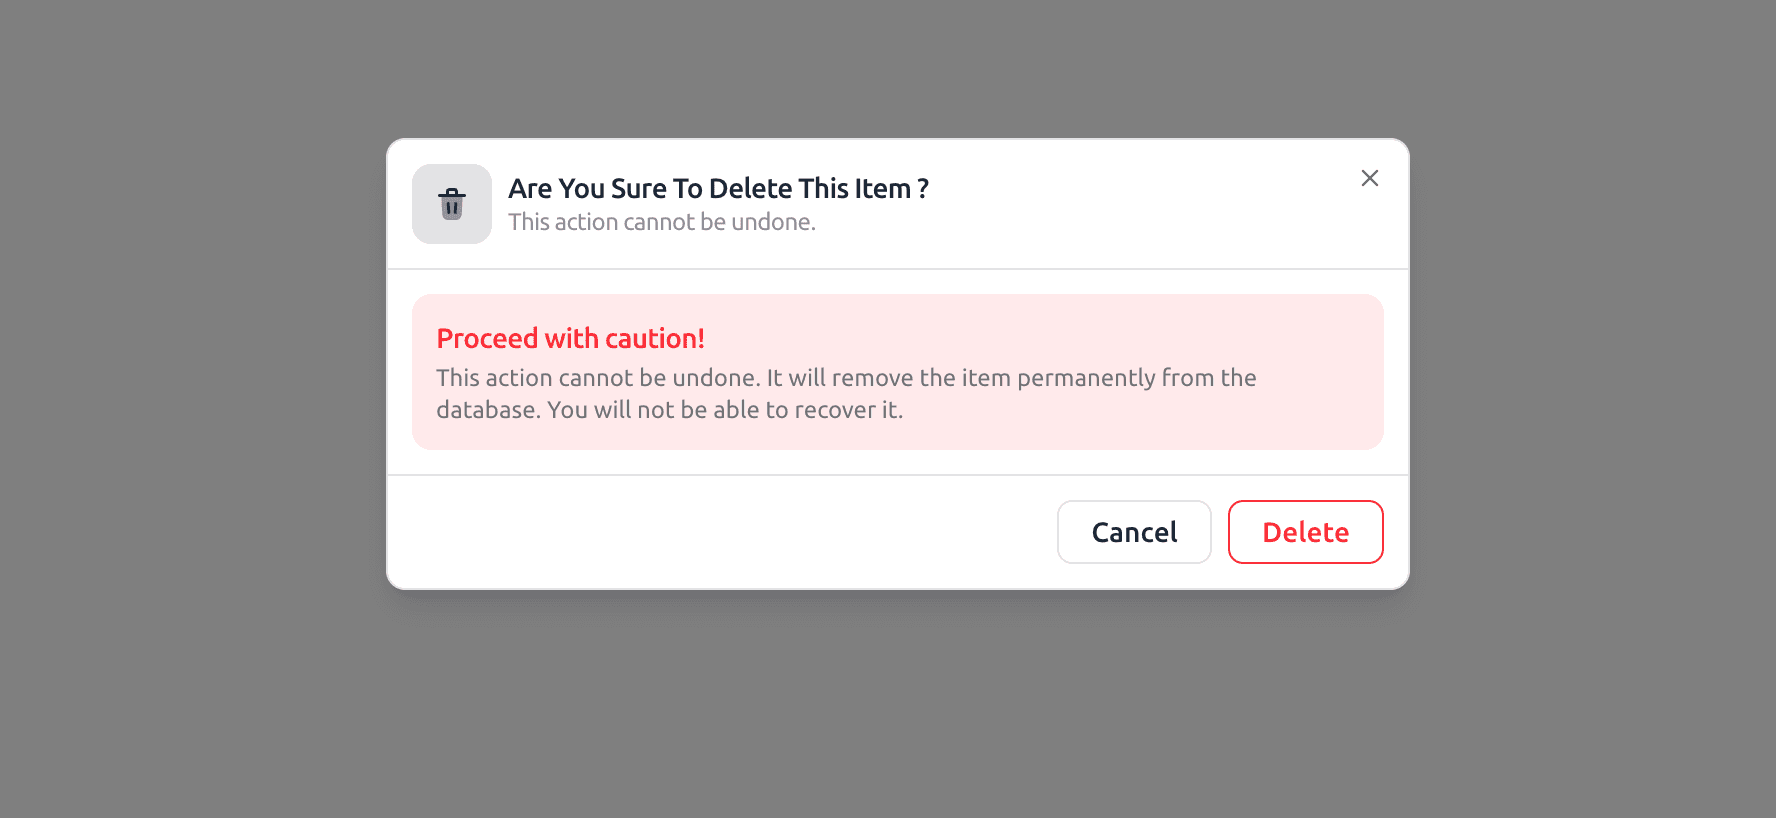
Task: Click the trash lid on the bin icon
Action: click(451, 195)
